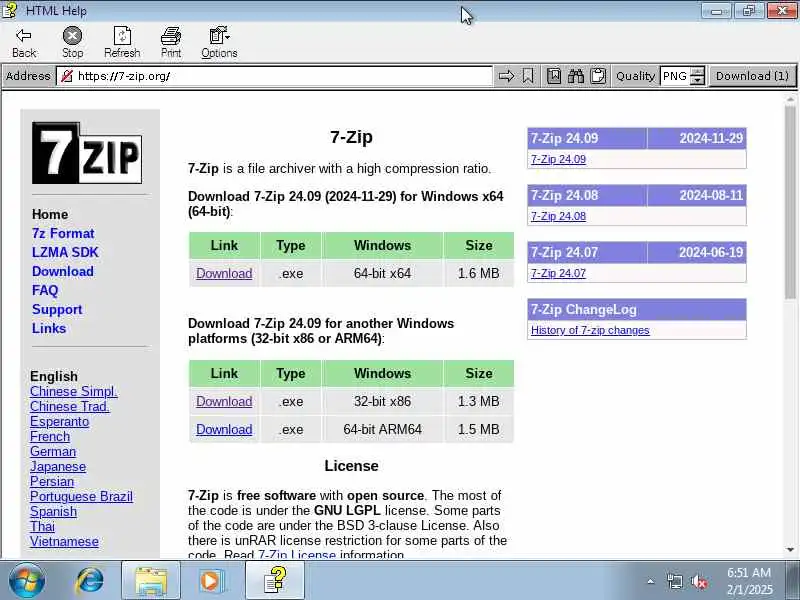This screenshot has height=600, width=800.
Task: Launch Internet Explorer from taskbar
Action: coord(90,581)
